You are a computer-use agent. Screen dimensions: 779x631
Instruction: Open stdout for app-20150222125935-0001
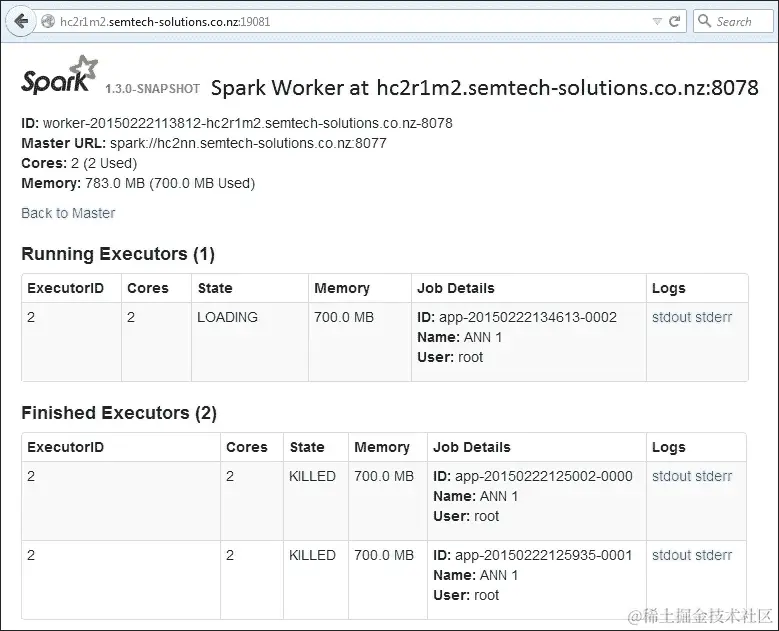click(x=671, y=555)
